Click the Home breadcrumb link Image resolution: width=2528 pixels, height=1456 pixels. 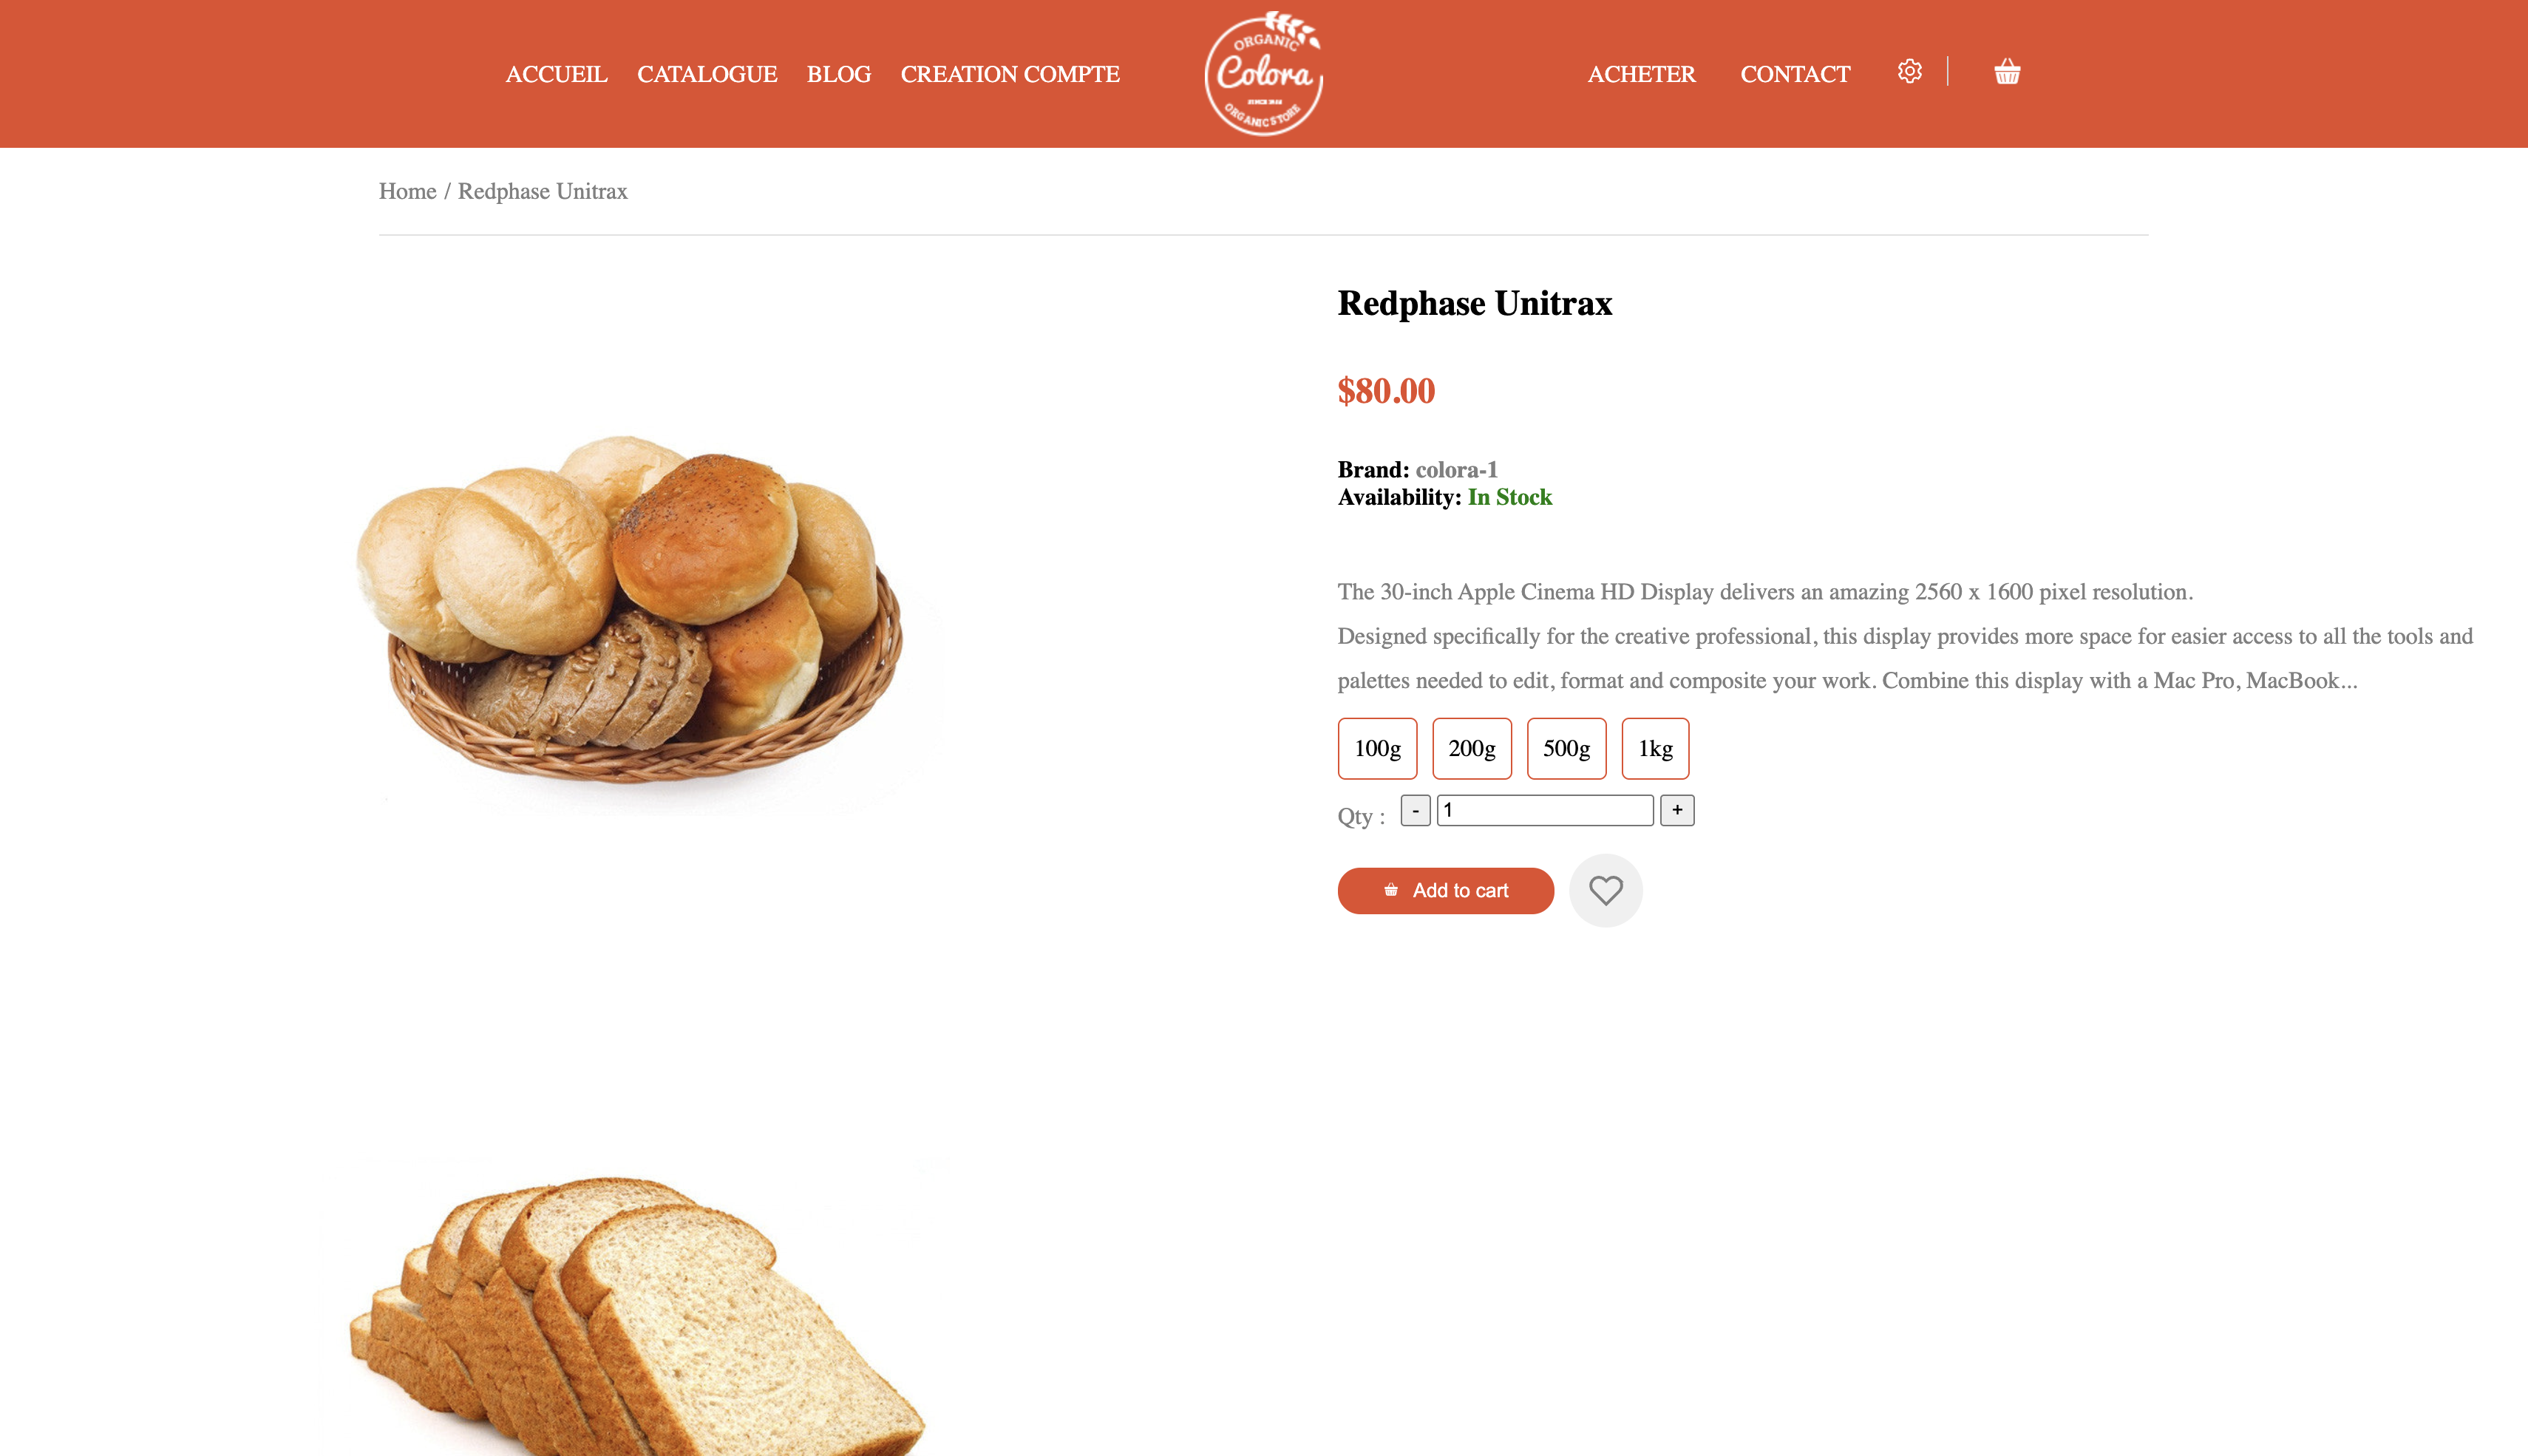pos(407,191)
